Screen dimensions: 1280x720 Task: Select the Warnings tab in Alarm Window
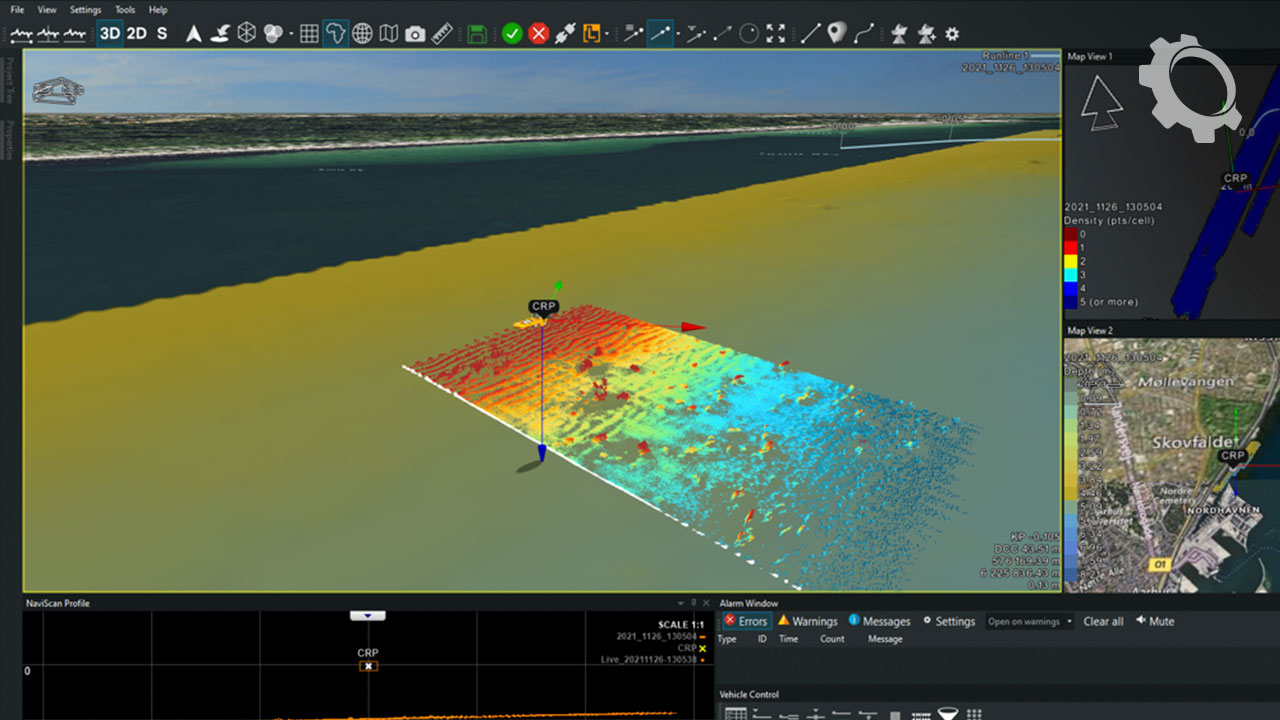coord(807,621)
